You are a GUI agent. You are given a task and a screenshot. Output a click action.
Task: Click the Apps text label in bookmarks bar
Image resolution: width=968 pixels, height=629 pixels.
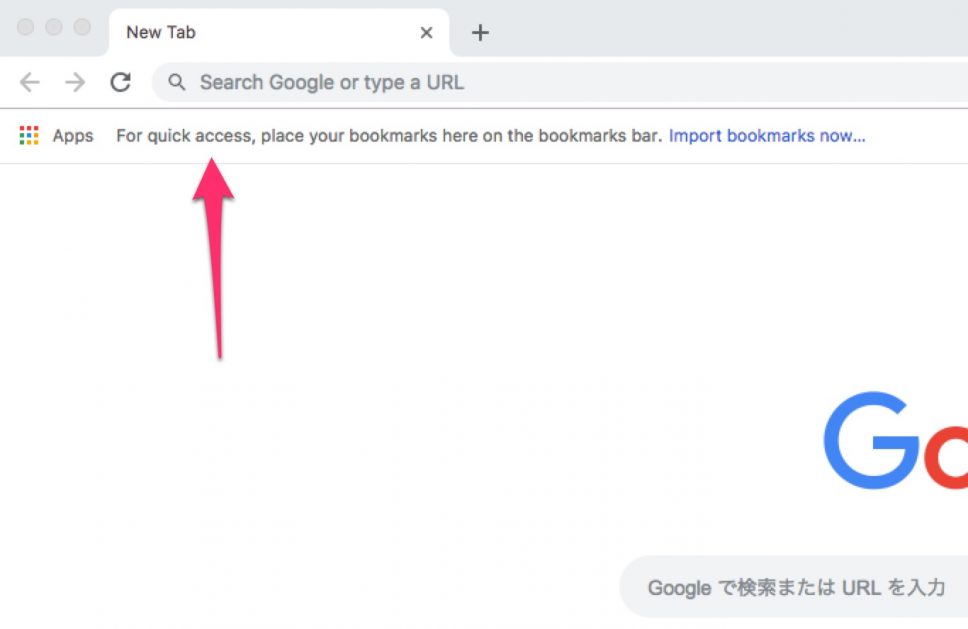[x=73, y=136]
